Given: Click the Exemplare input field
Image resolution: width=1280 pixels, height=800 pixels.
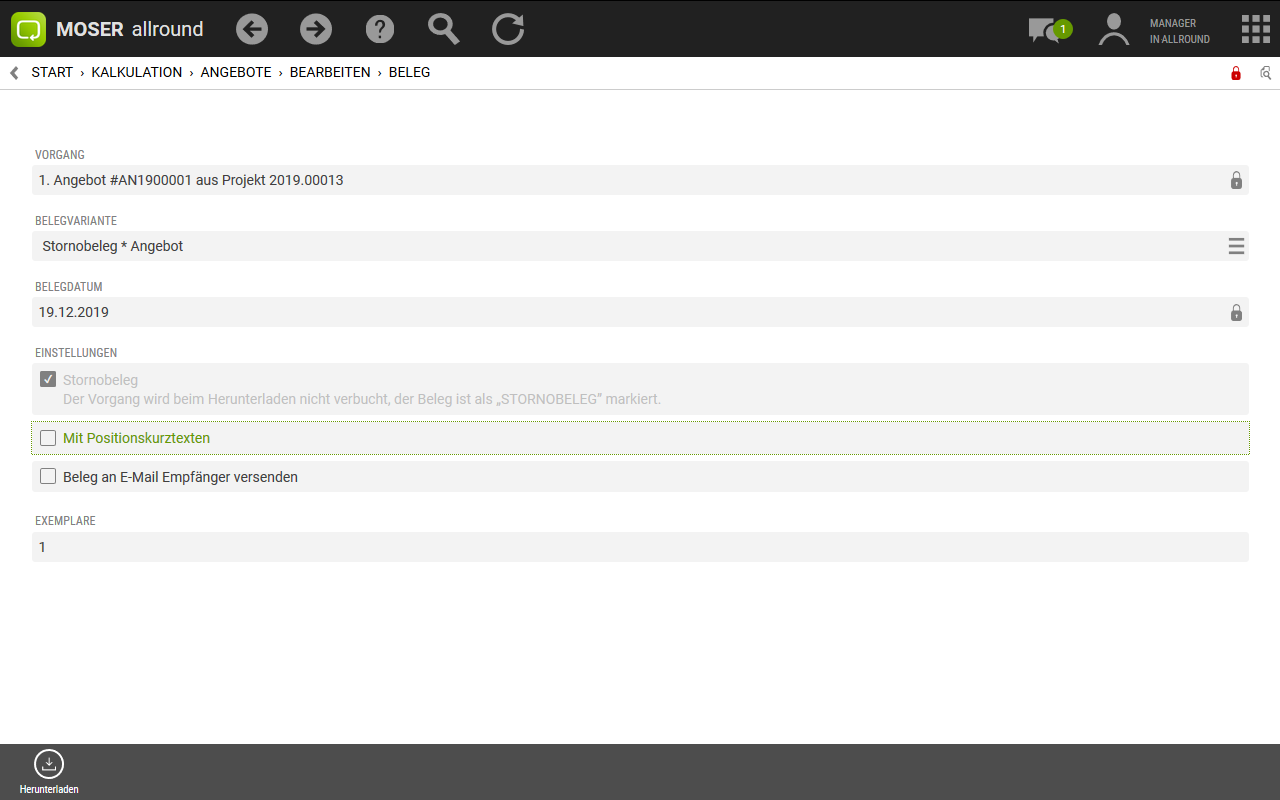Looking at the screenshot, I should (x=640, y=547).
